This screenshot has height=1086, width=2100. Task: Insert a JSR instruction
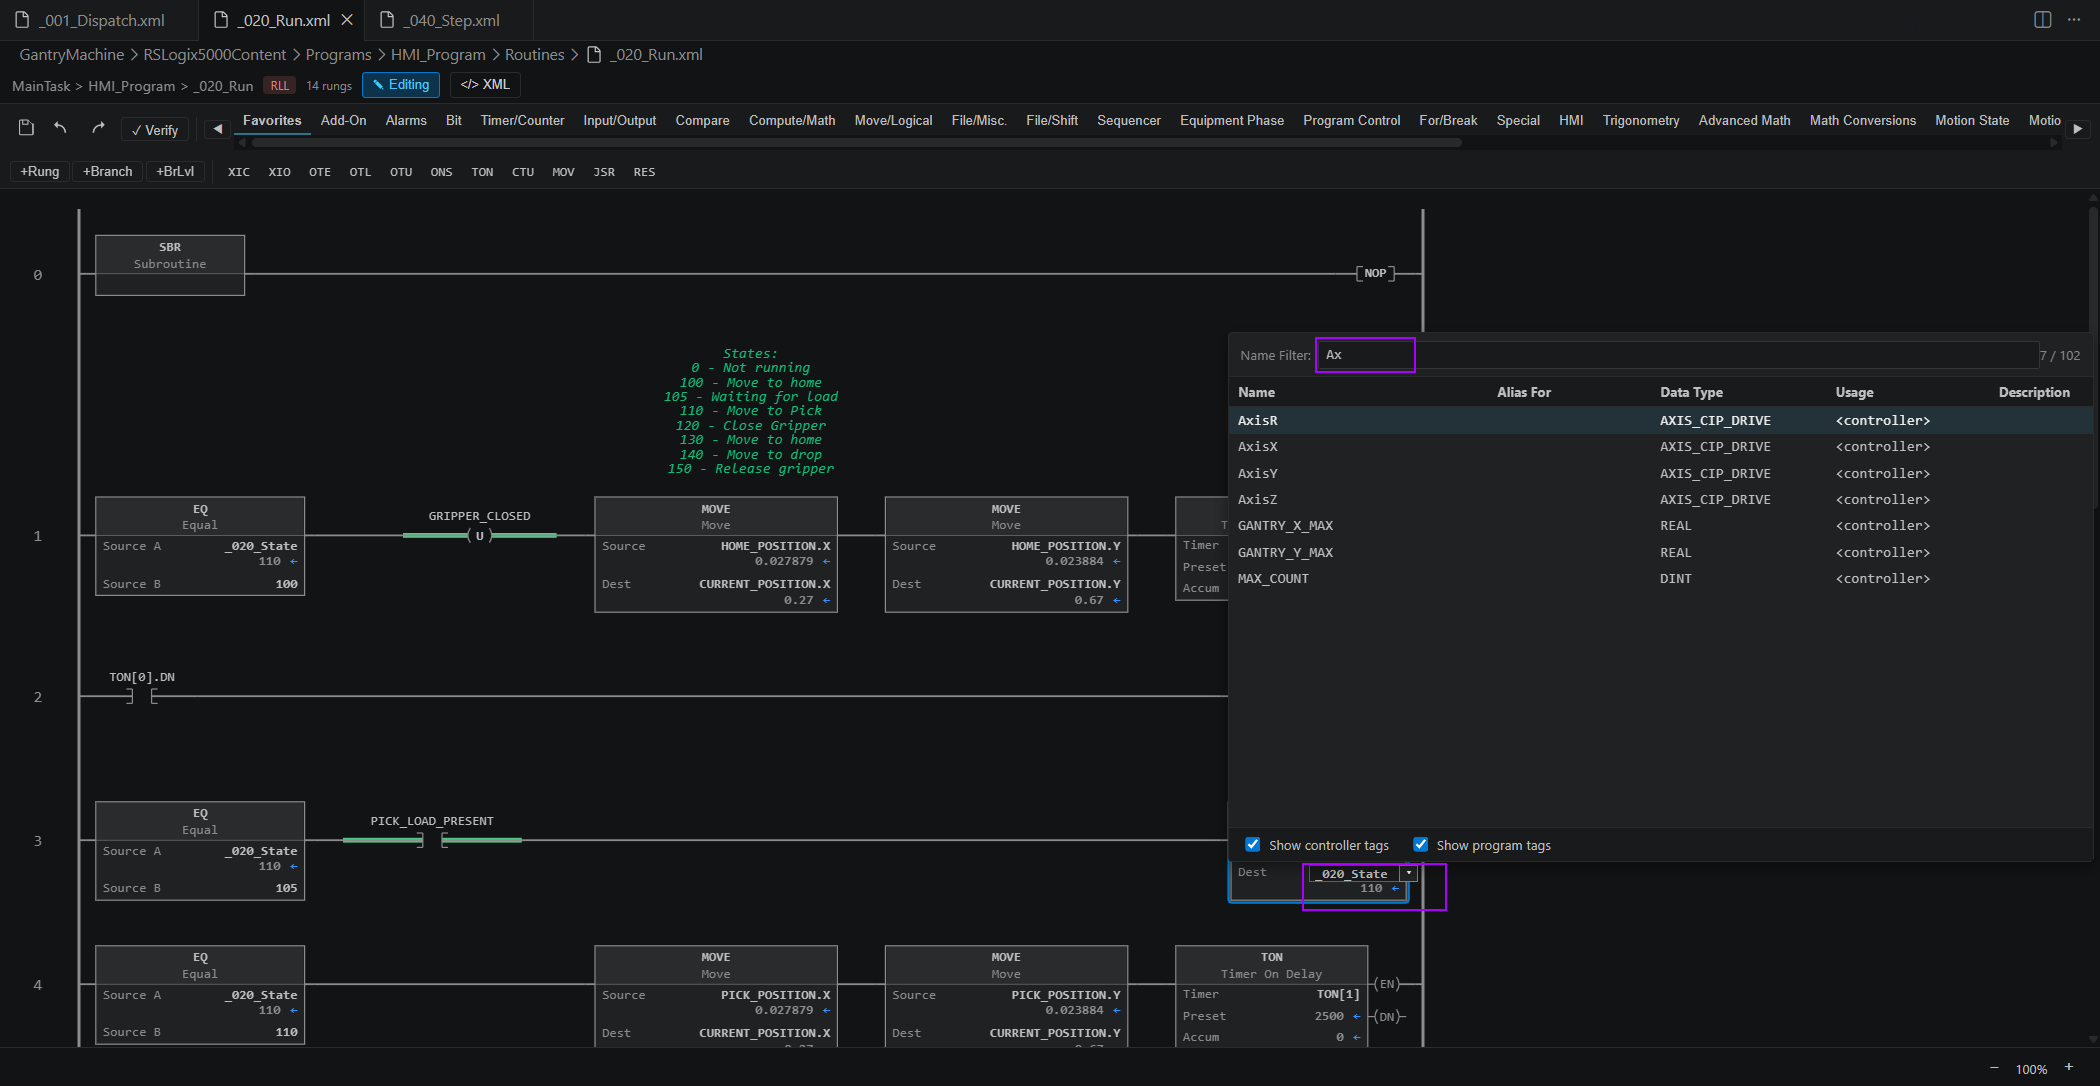(604, 172)
